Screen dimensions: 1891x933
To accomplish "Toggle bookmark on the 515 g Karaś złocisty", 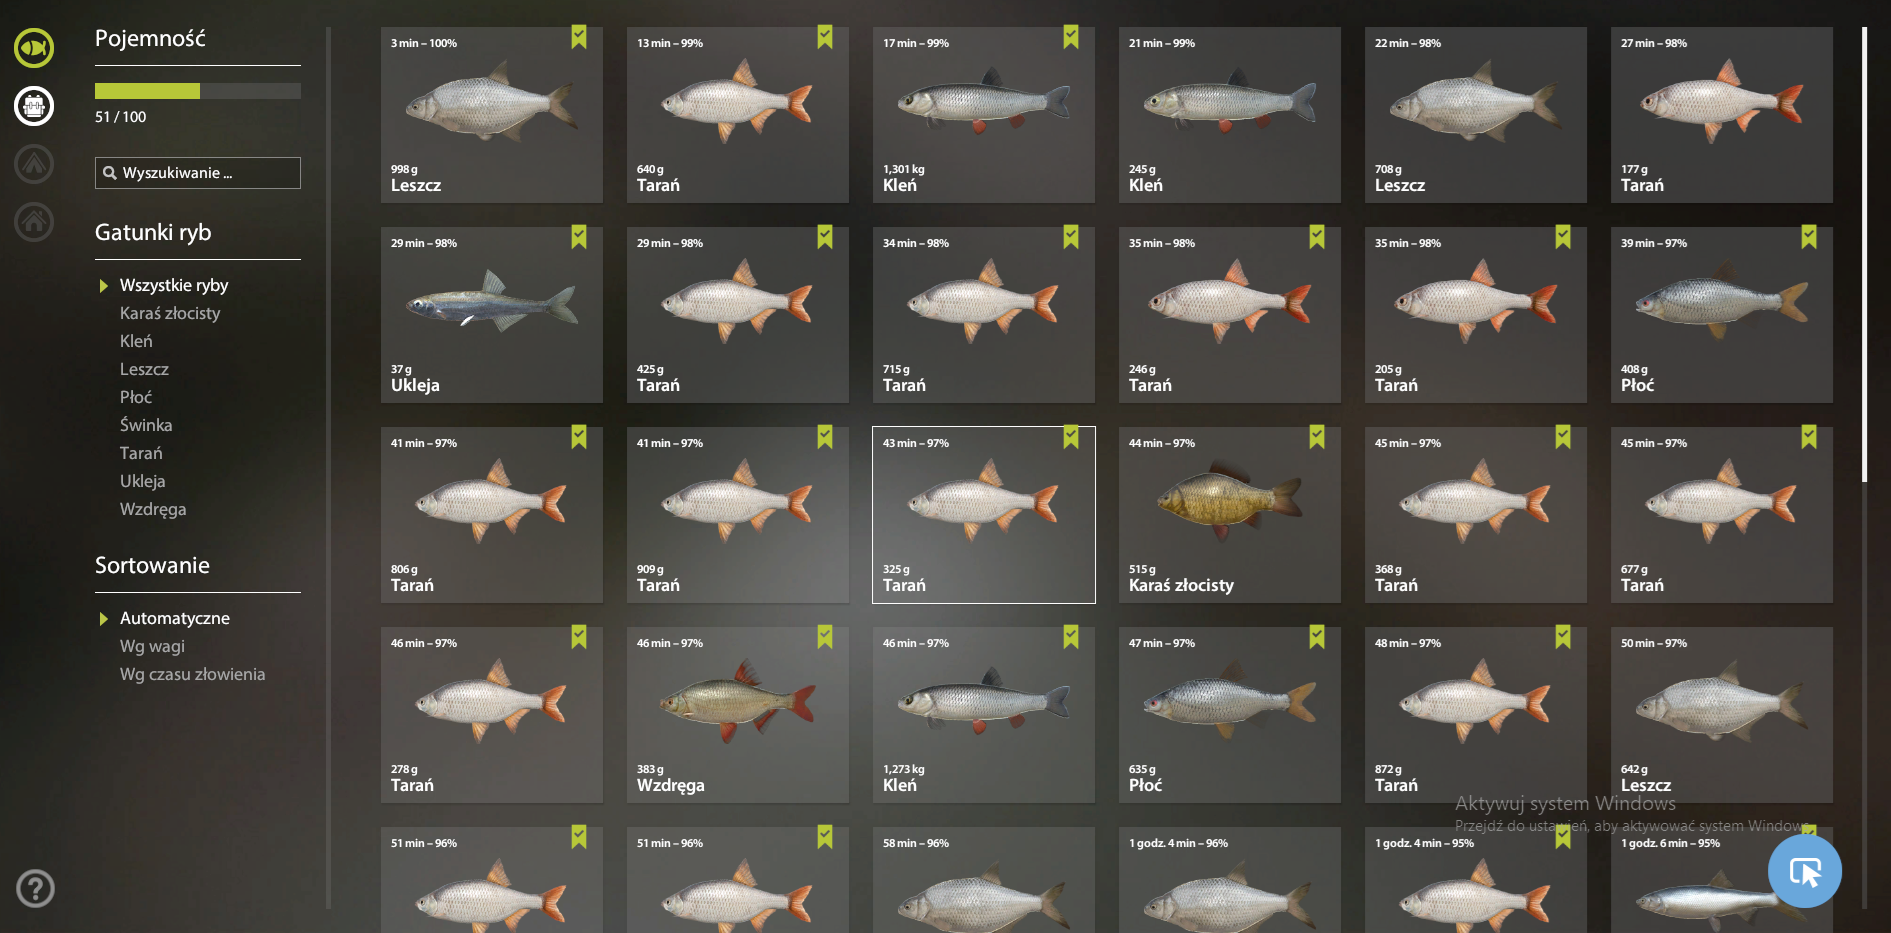I will 1317,437.
